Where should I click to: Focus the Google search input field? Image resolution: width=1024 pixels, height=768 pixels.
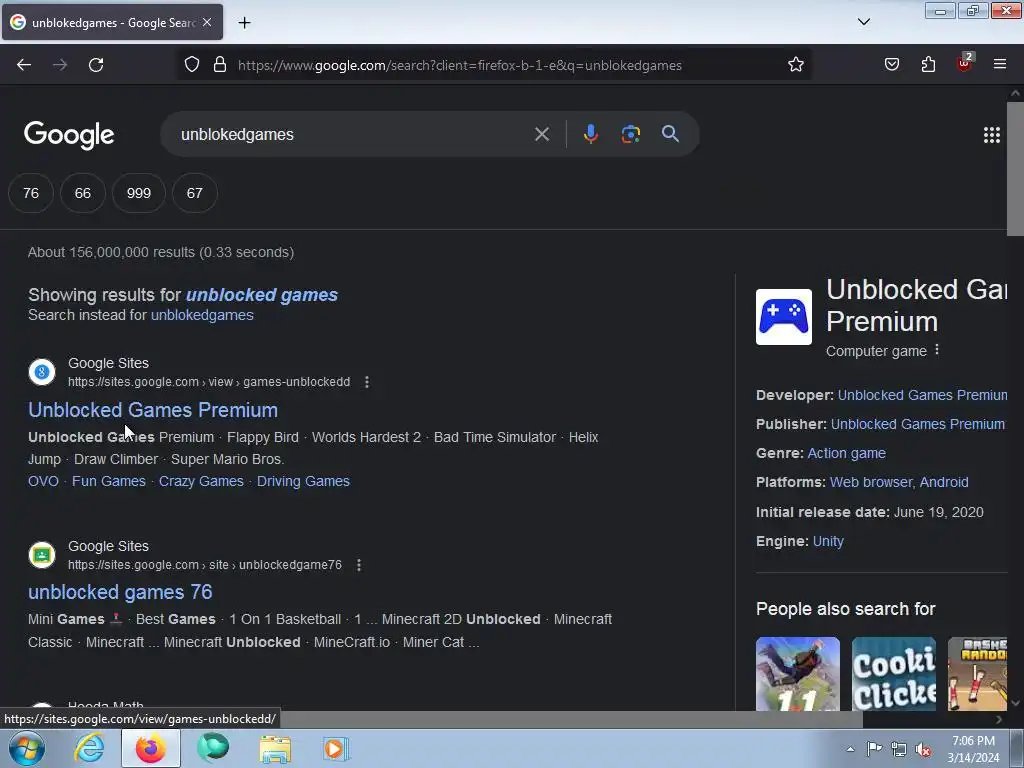coord(353,135)
